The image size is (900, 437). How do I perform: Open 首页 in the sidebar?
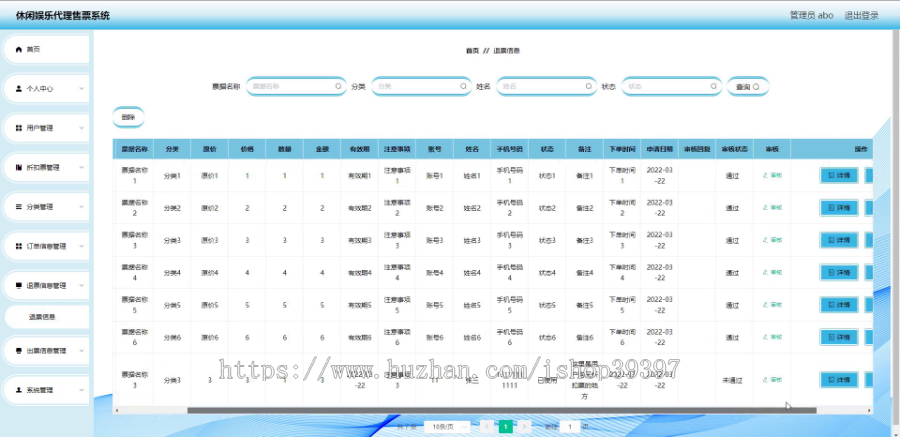tap(46, 49)
